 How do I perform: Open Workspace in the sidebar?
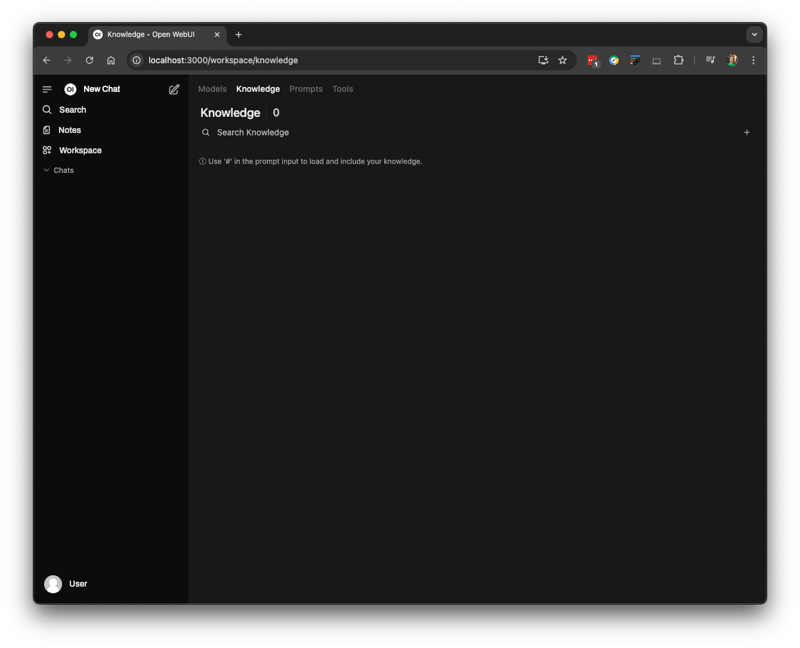80,150
